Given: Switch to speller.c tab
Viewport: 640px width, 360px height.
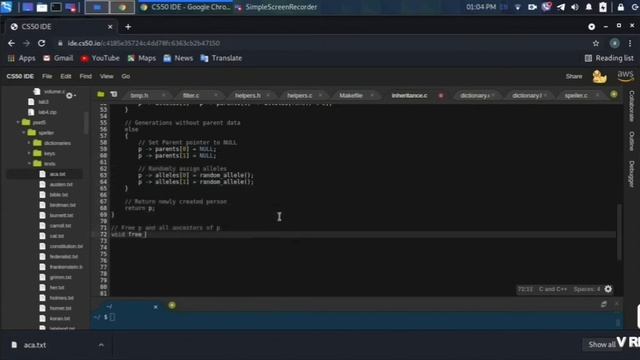Looking at the screenshot, I should click(576, 96).
